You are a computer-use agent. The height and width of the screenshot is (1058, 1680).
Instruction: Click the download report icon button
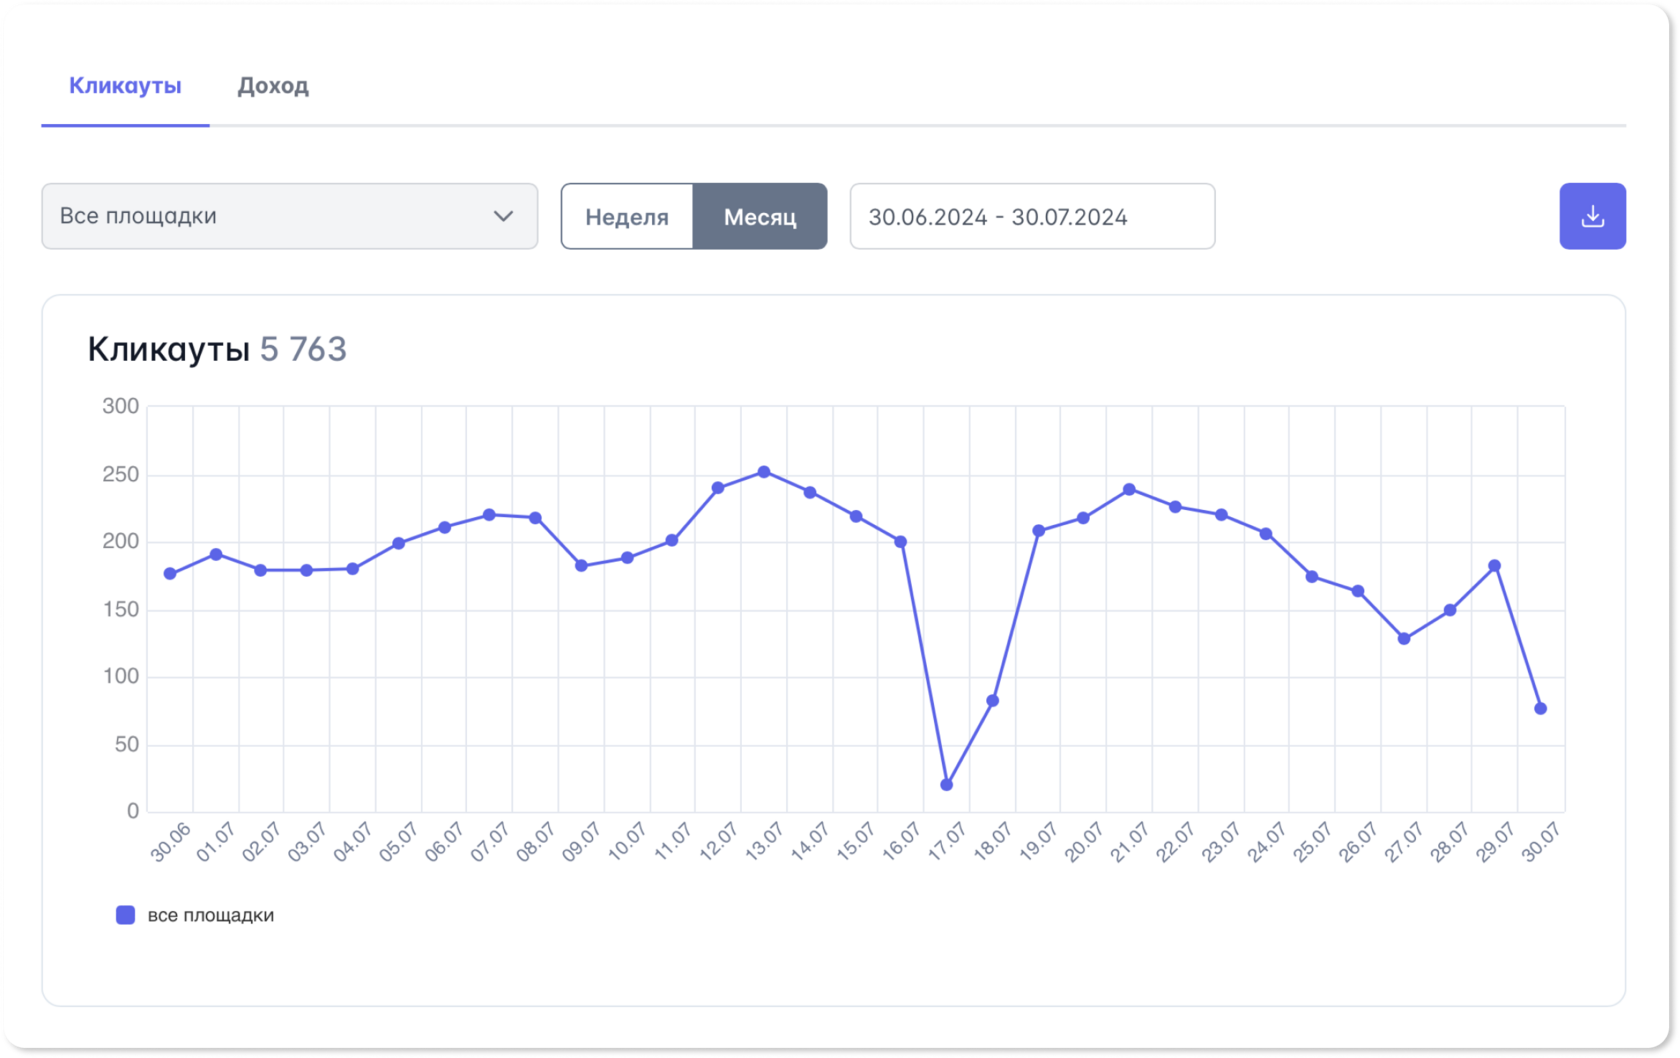point(1592,216)
